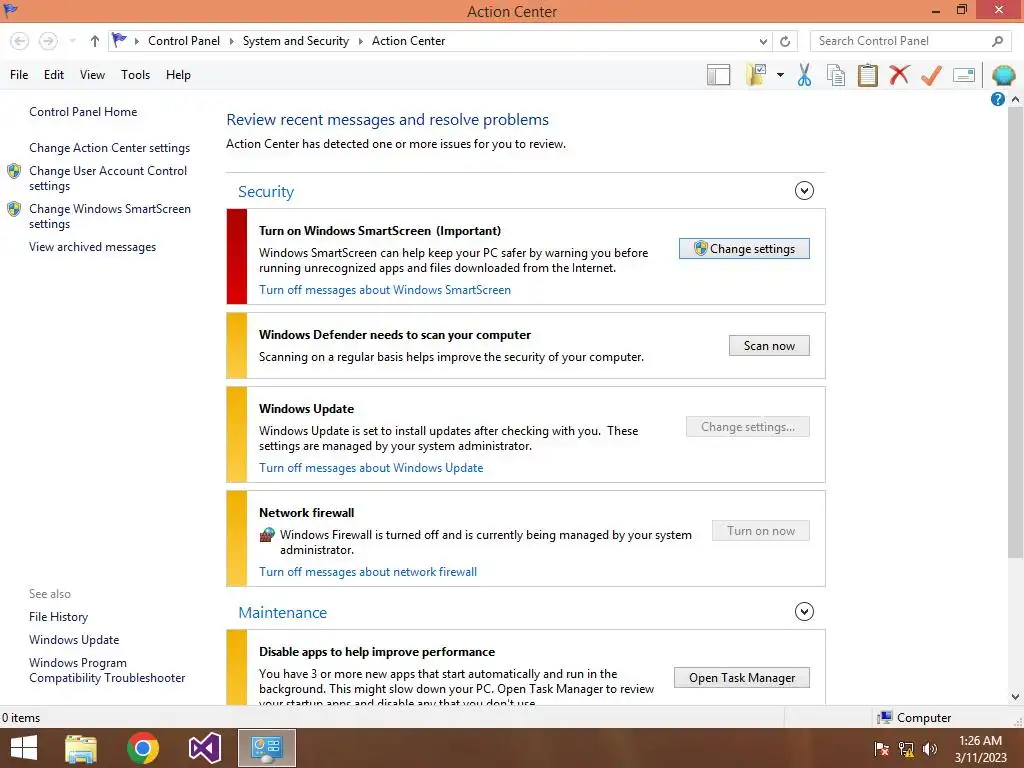Expand the arrow after System and Security breadcrumb
This screenshot has width=1024, height=768.
coord(360,41)
